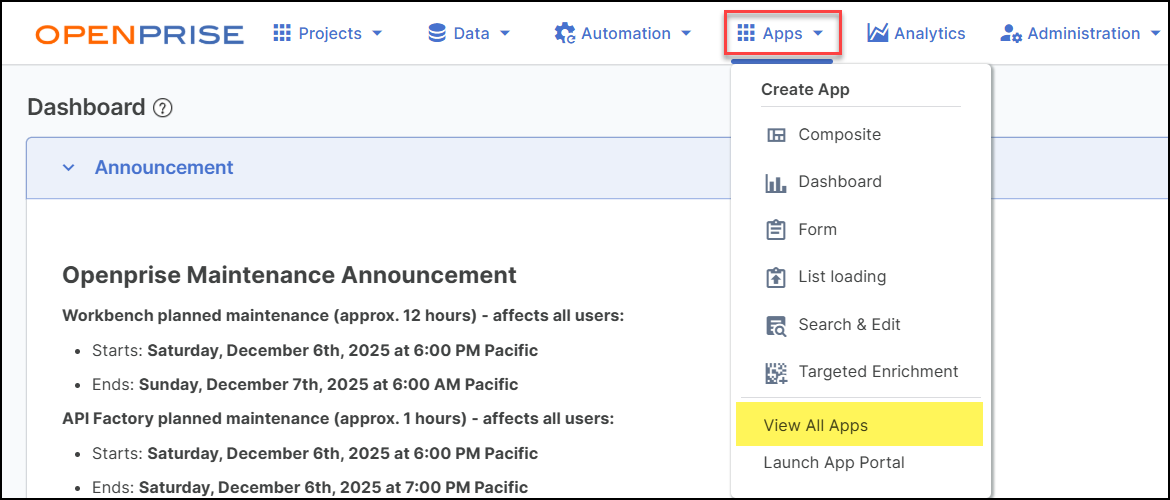Click the API Factory planned maintenance line
Viewport: 1170px width, 500px height.
(x=338, y=419)
